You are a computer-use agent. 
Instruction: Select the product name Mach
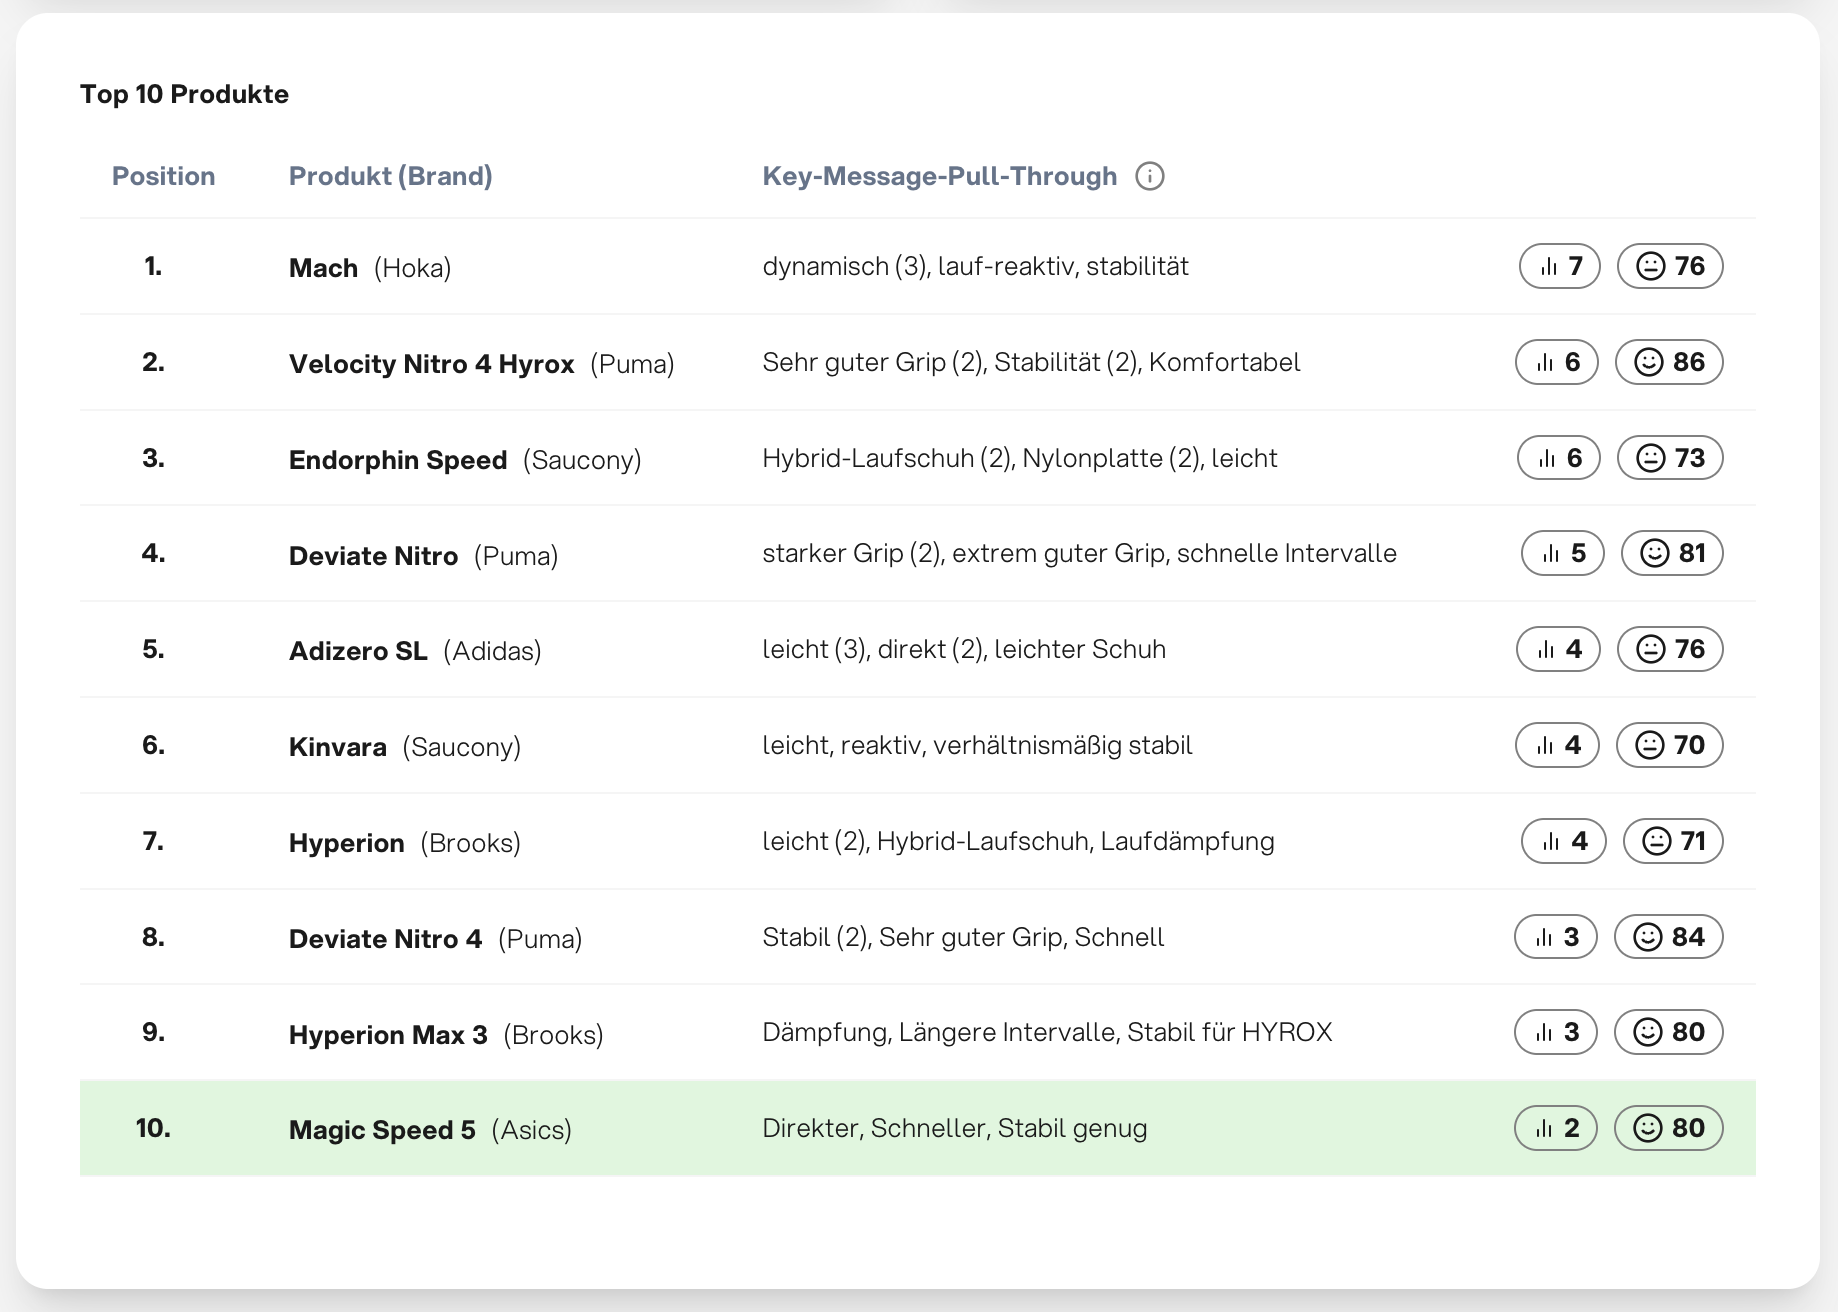[x=323, y=268]
